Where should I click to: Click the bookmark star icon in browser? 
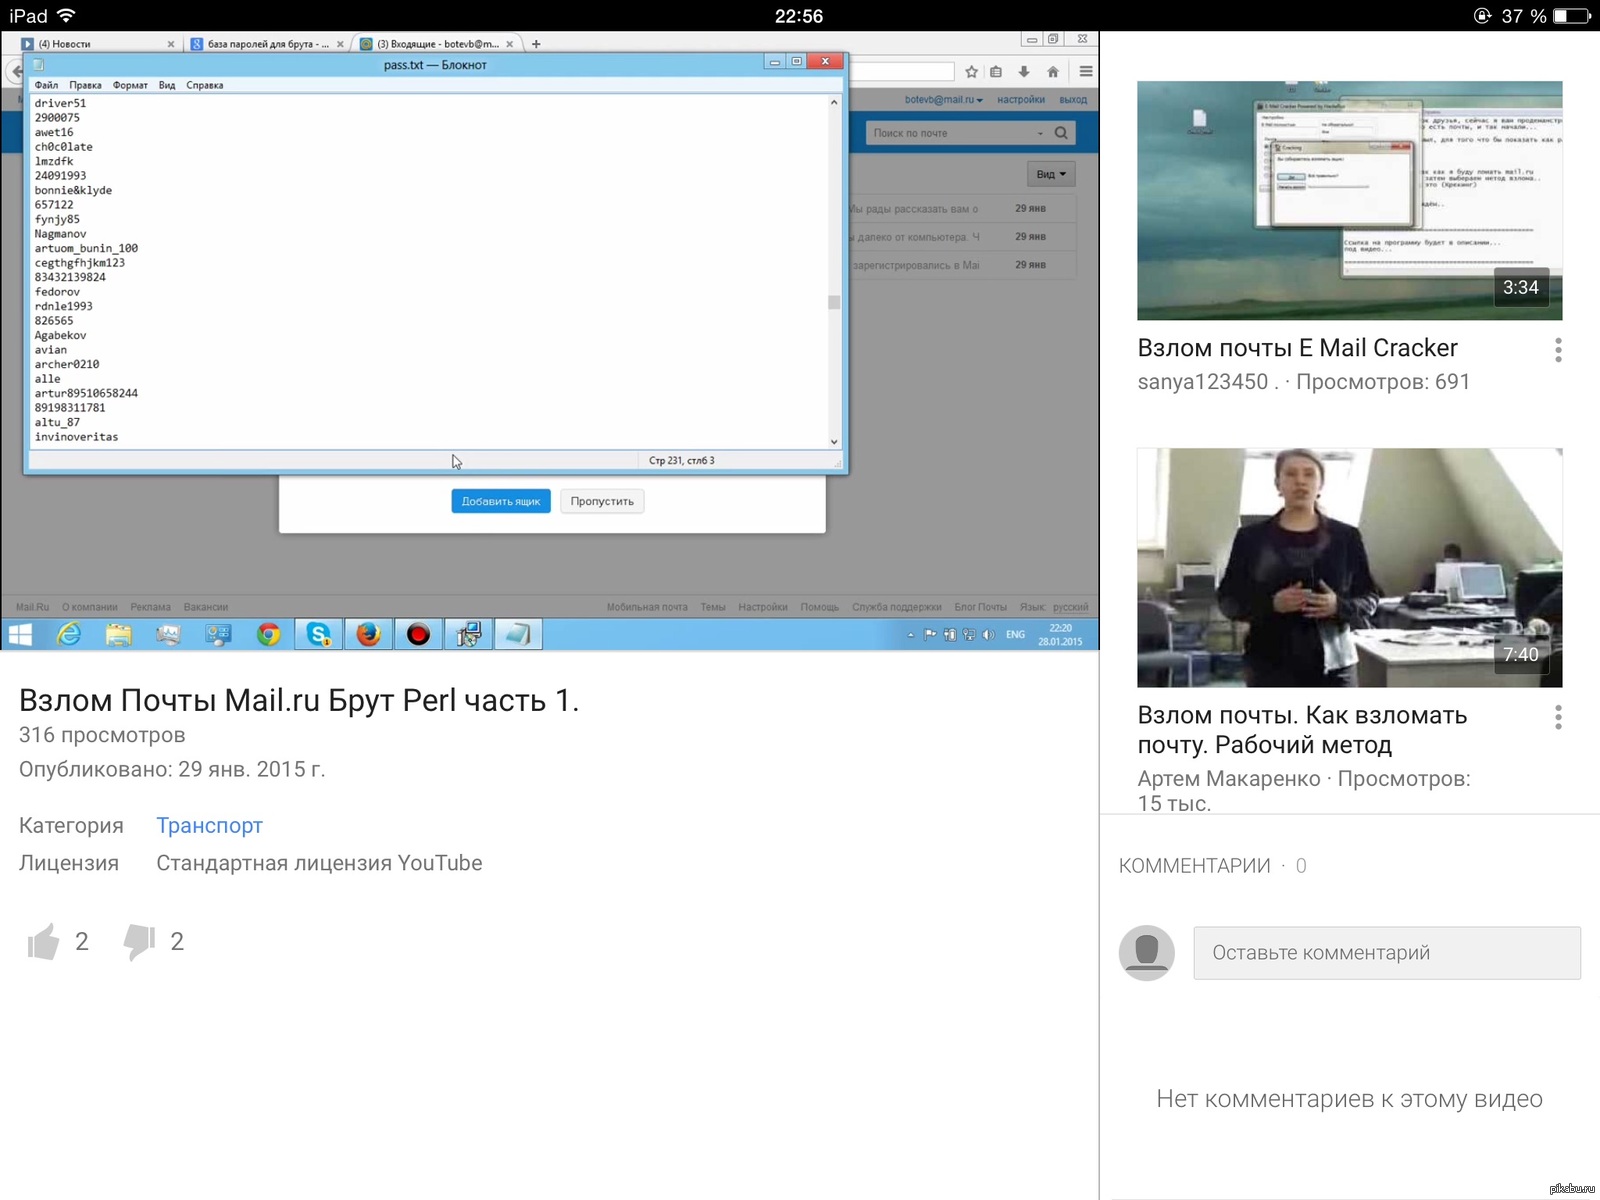(x=971, y=71)
